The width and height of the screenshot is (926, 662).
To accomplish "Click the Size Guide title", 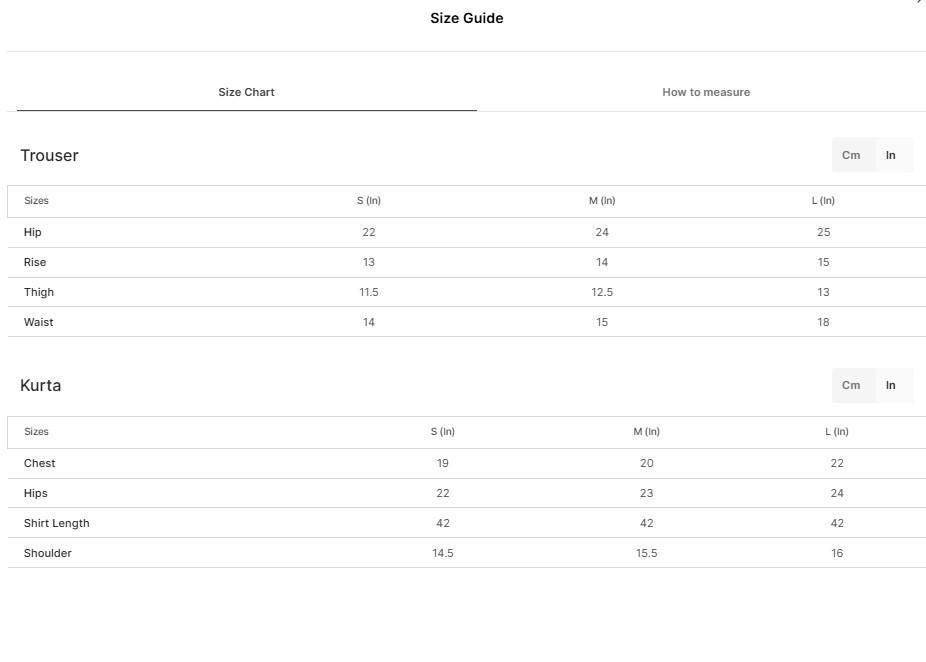I will coord(467,18).
